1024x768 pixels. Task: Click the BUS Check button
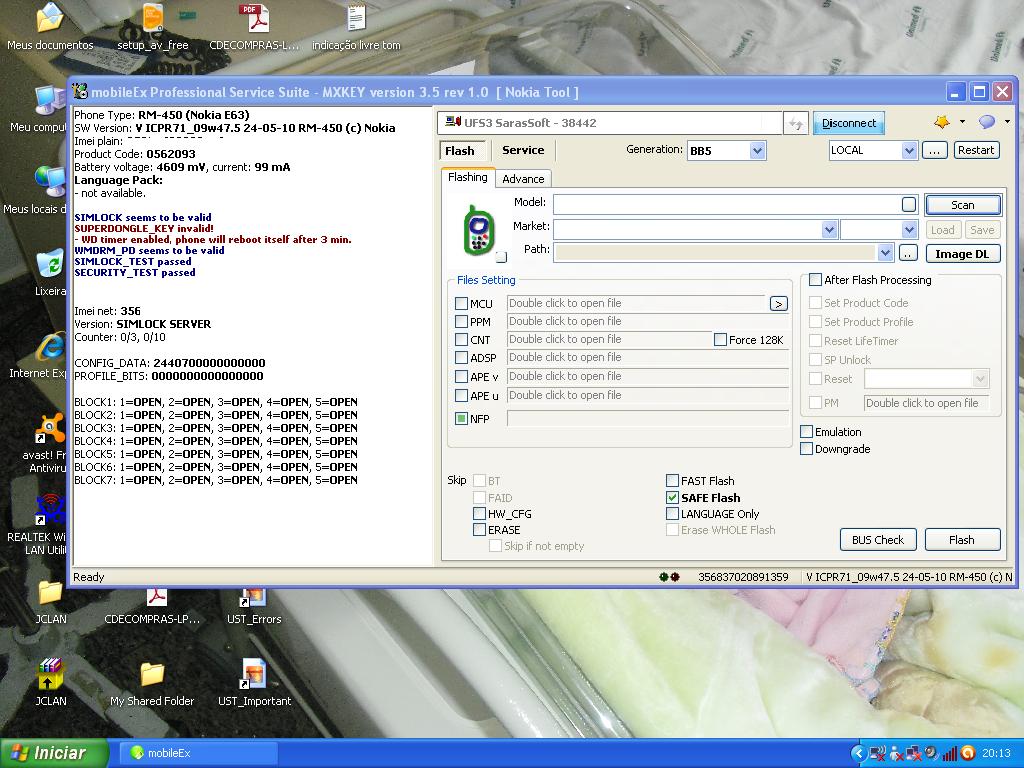coord(878,540)
